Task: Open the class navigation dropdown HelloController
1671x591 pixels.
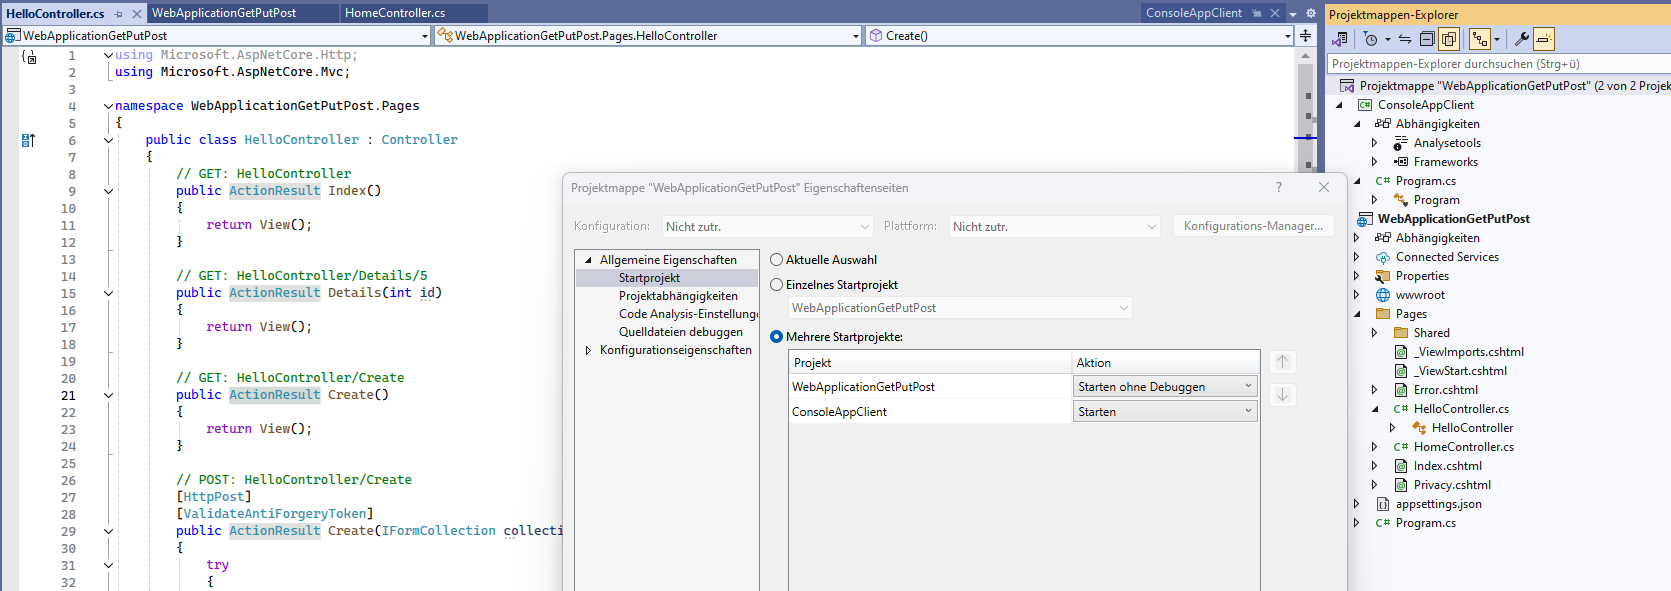Action: 648,36
